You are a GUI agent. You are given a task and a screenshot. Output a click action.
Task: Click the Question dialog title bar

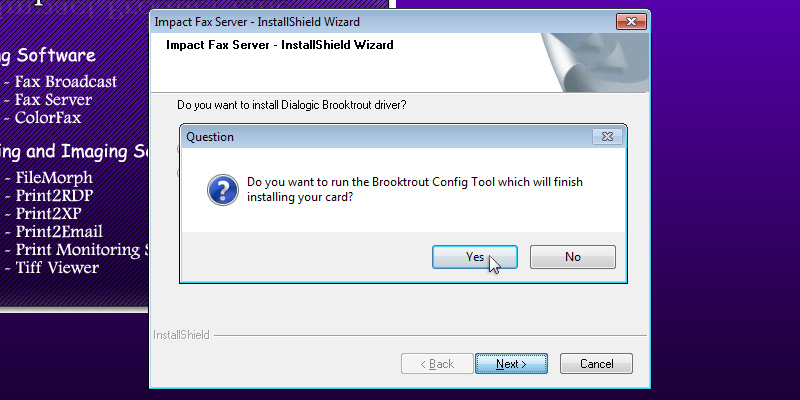(380, 137)
